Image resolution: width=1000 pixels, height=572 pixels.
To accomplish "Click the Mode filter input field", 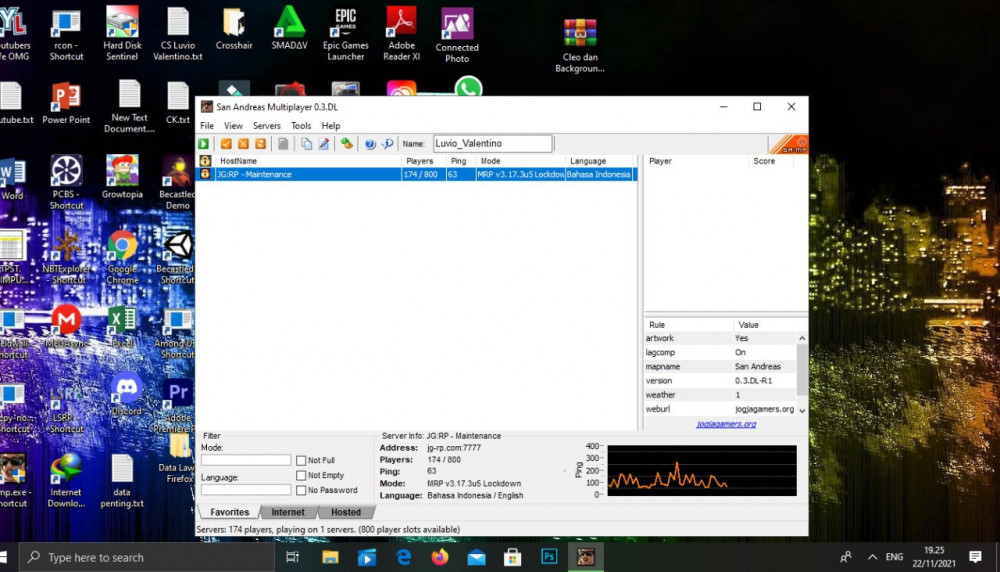I will point(246,460).
